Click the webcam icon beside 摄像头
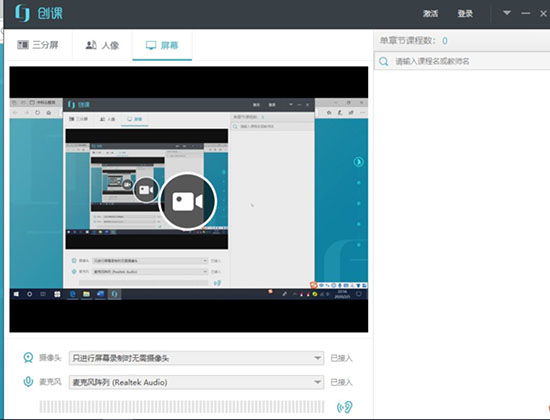This screenshot has width=550, height=420. pos(28,358)
